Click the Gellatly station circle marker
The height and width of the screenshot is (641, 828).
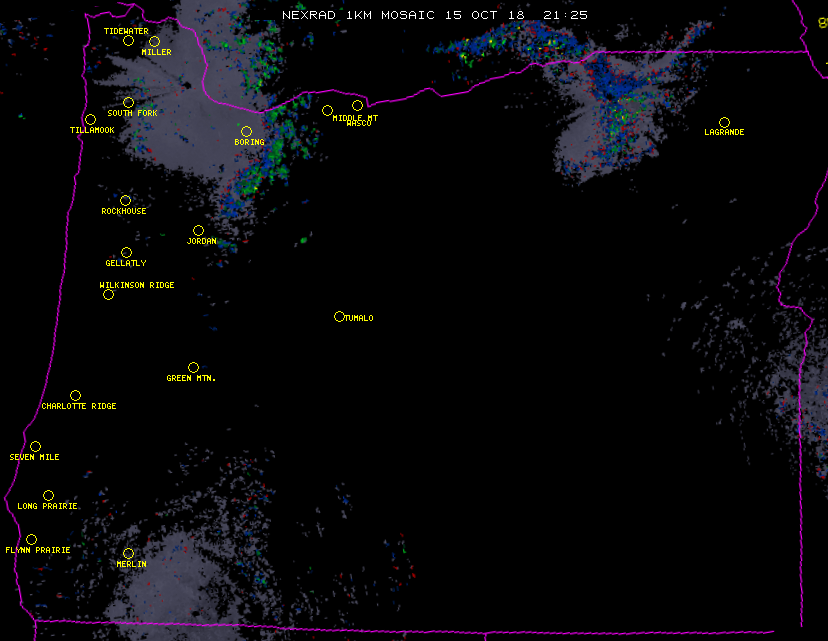point(126,253)
